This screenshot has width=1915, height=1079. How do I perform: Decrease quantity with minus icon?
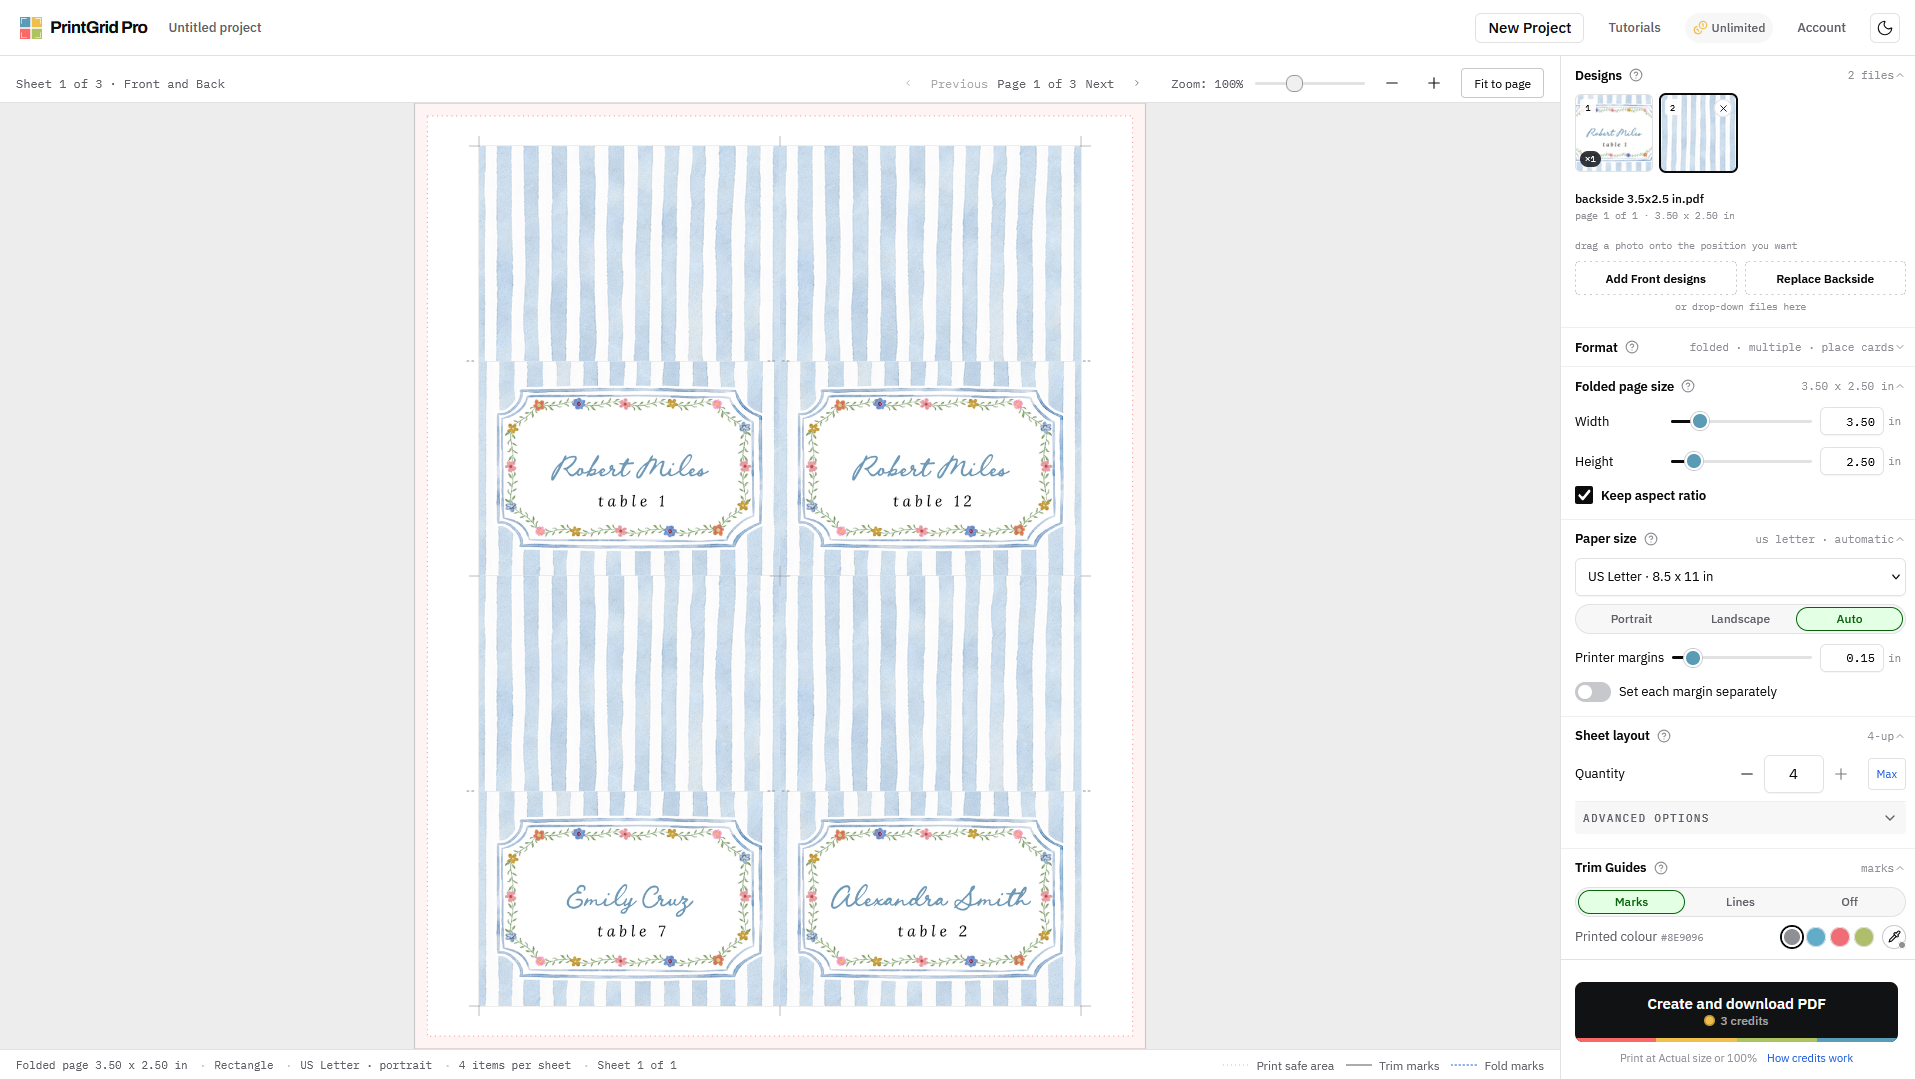click(x=1747, y=774)
